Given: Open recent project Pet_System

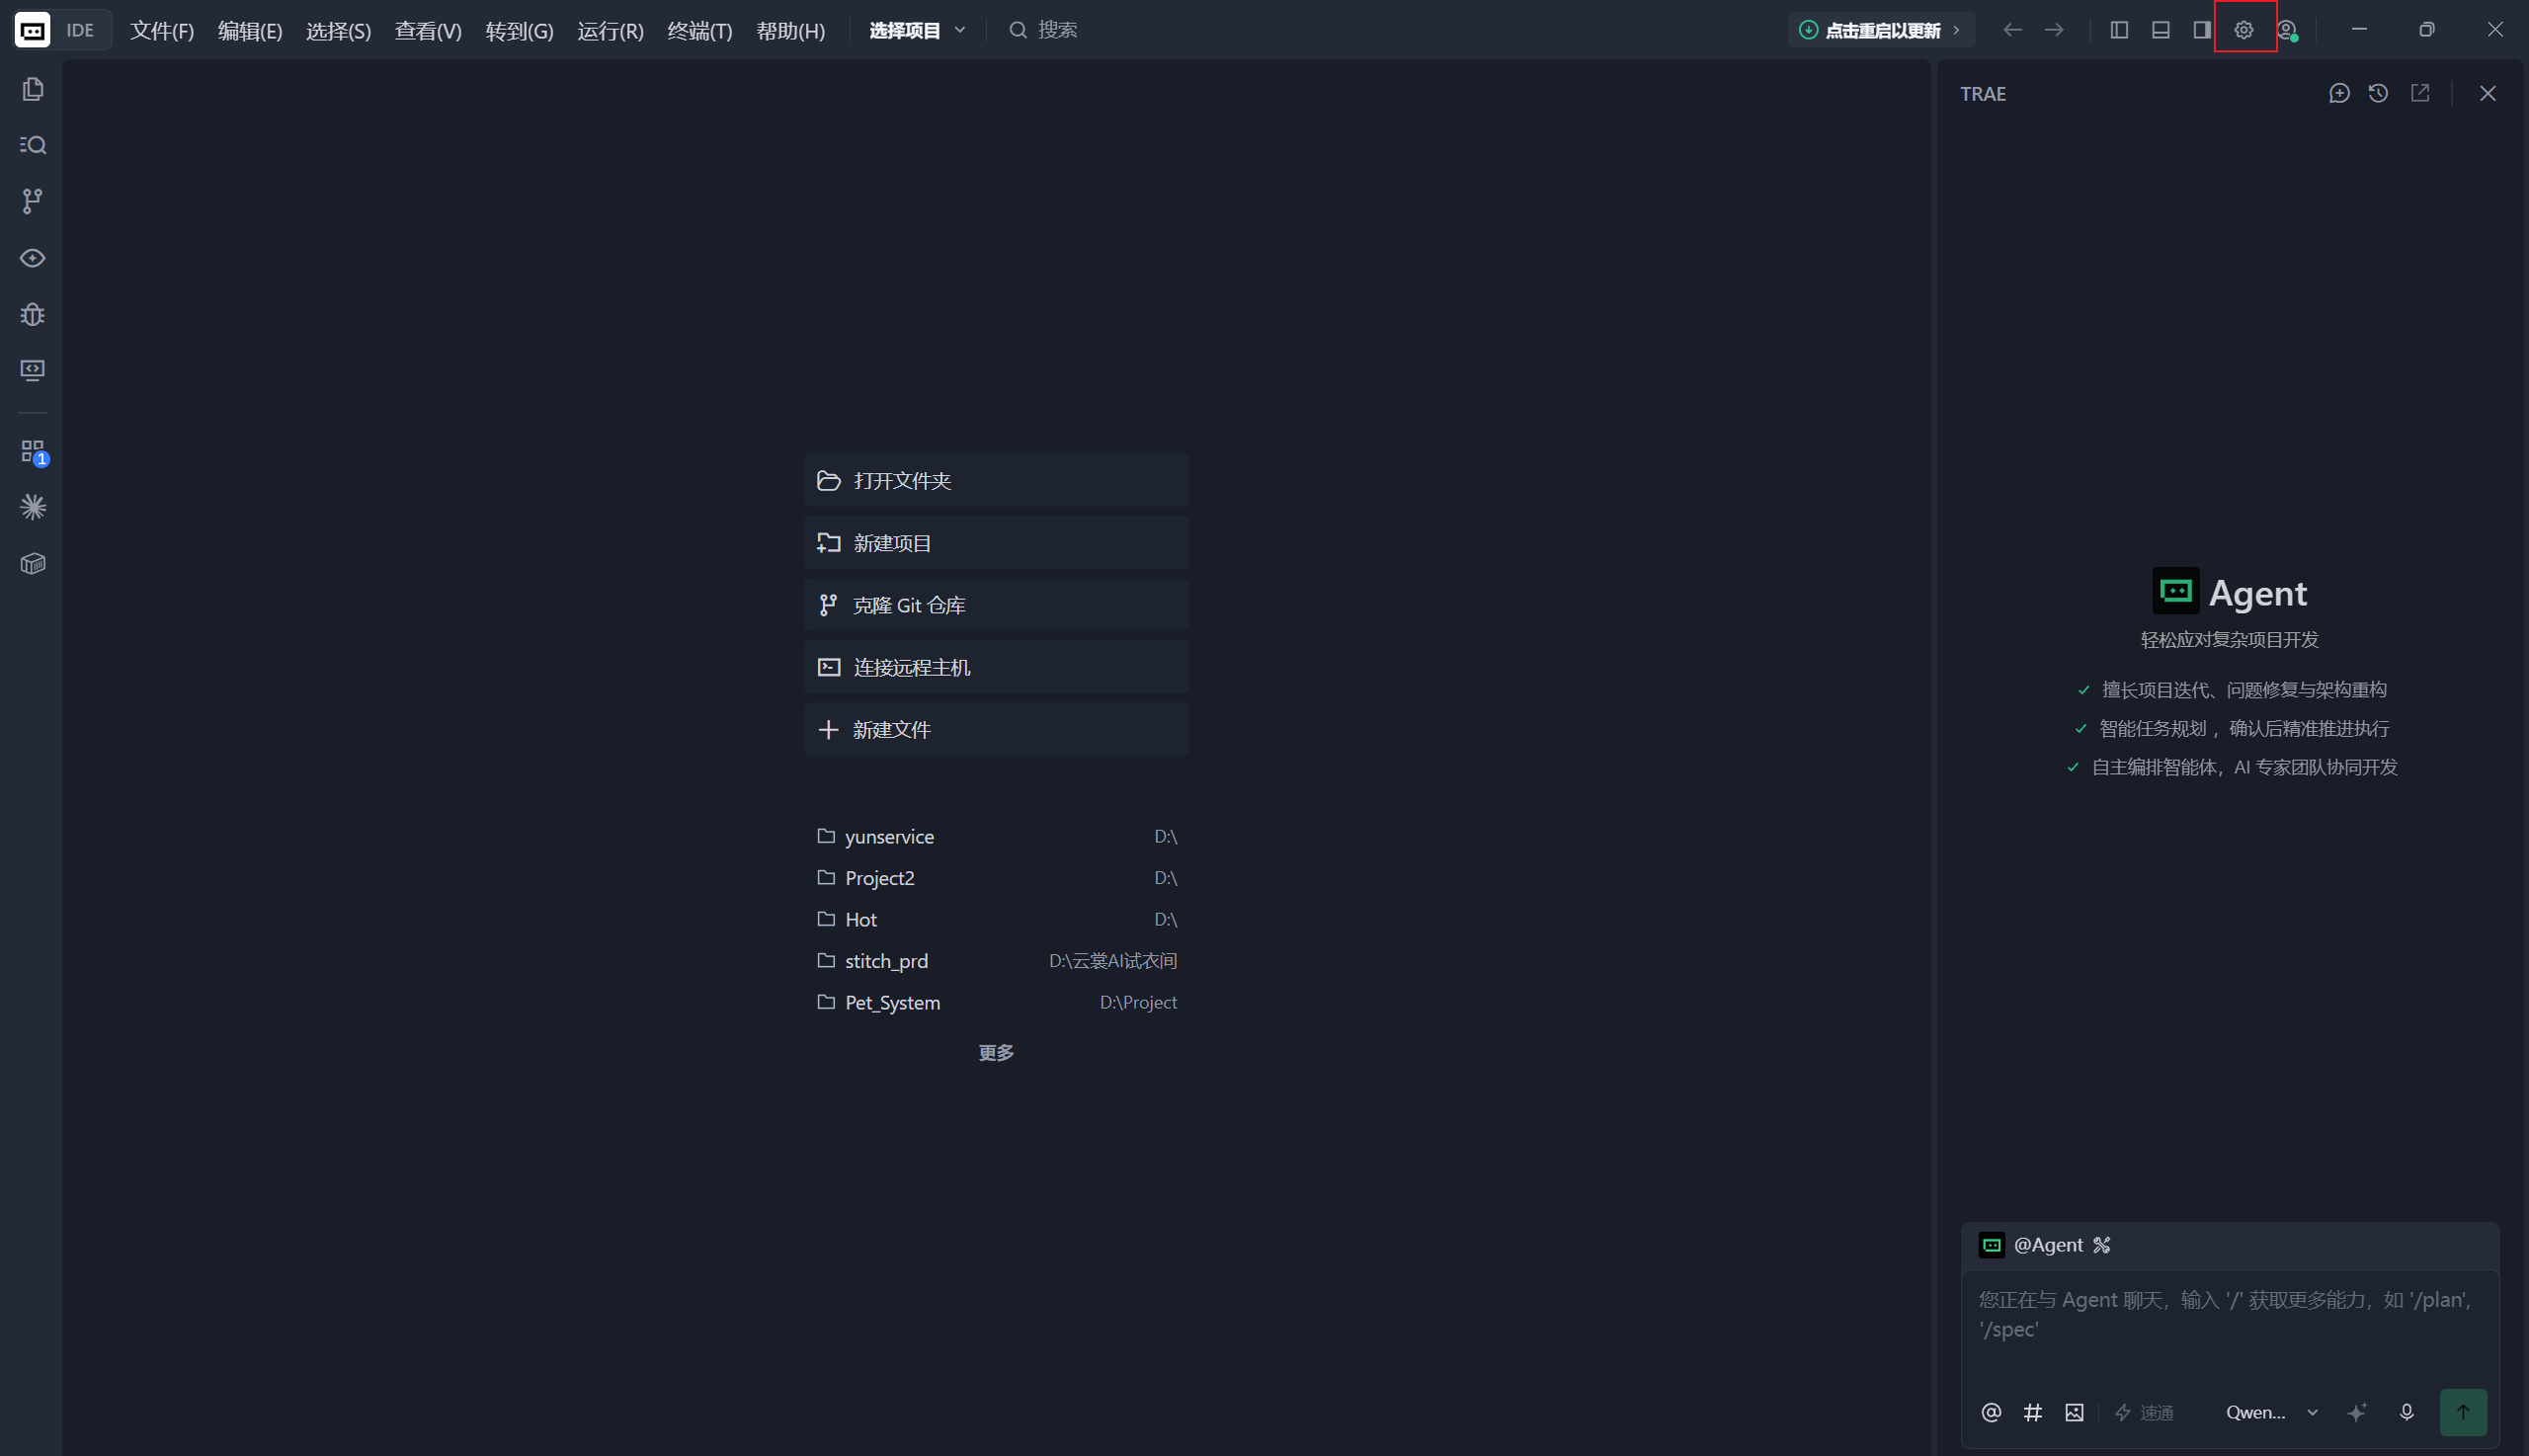Looking at the screenshot, I should click(x=996, y=1002).
